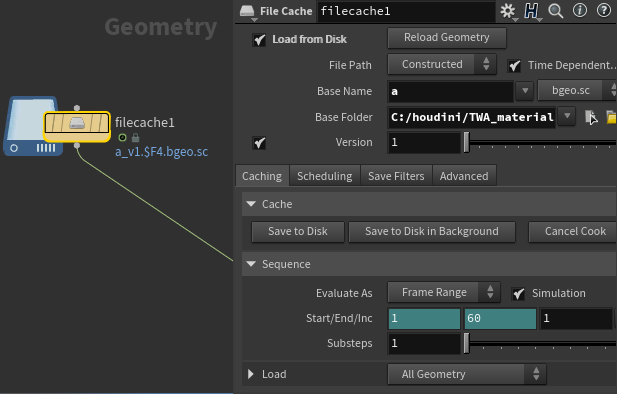Viewport: 617px width, 394px height.
Task: Click the node name field filecache1
Action: (x=406, y=11)
